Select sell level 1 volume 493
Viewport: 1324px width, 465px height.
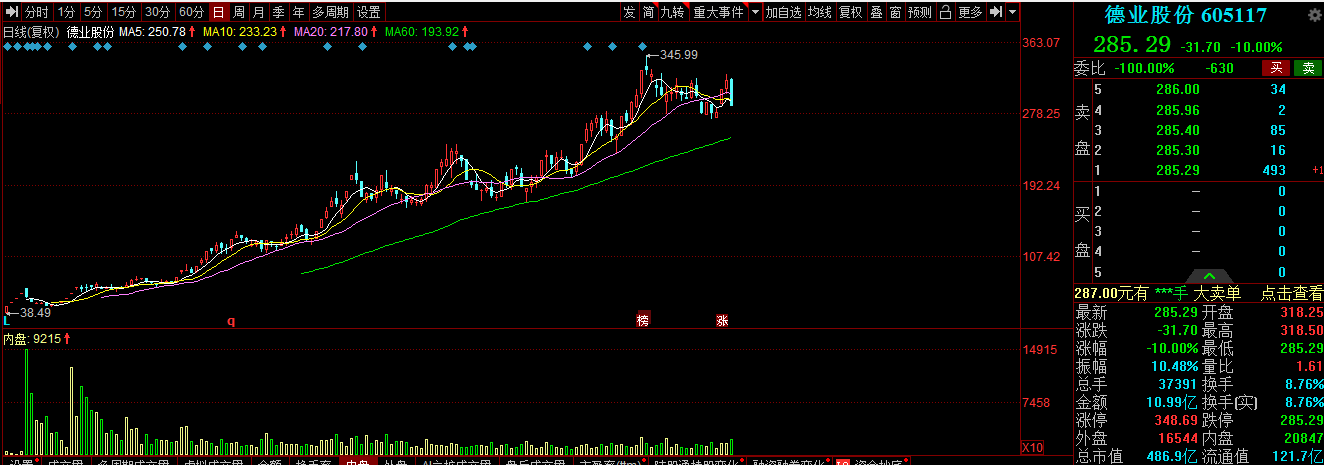1274,171
